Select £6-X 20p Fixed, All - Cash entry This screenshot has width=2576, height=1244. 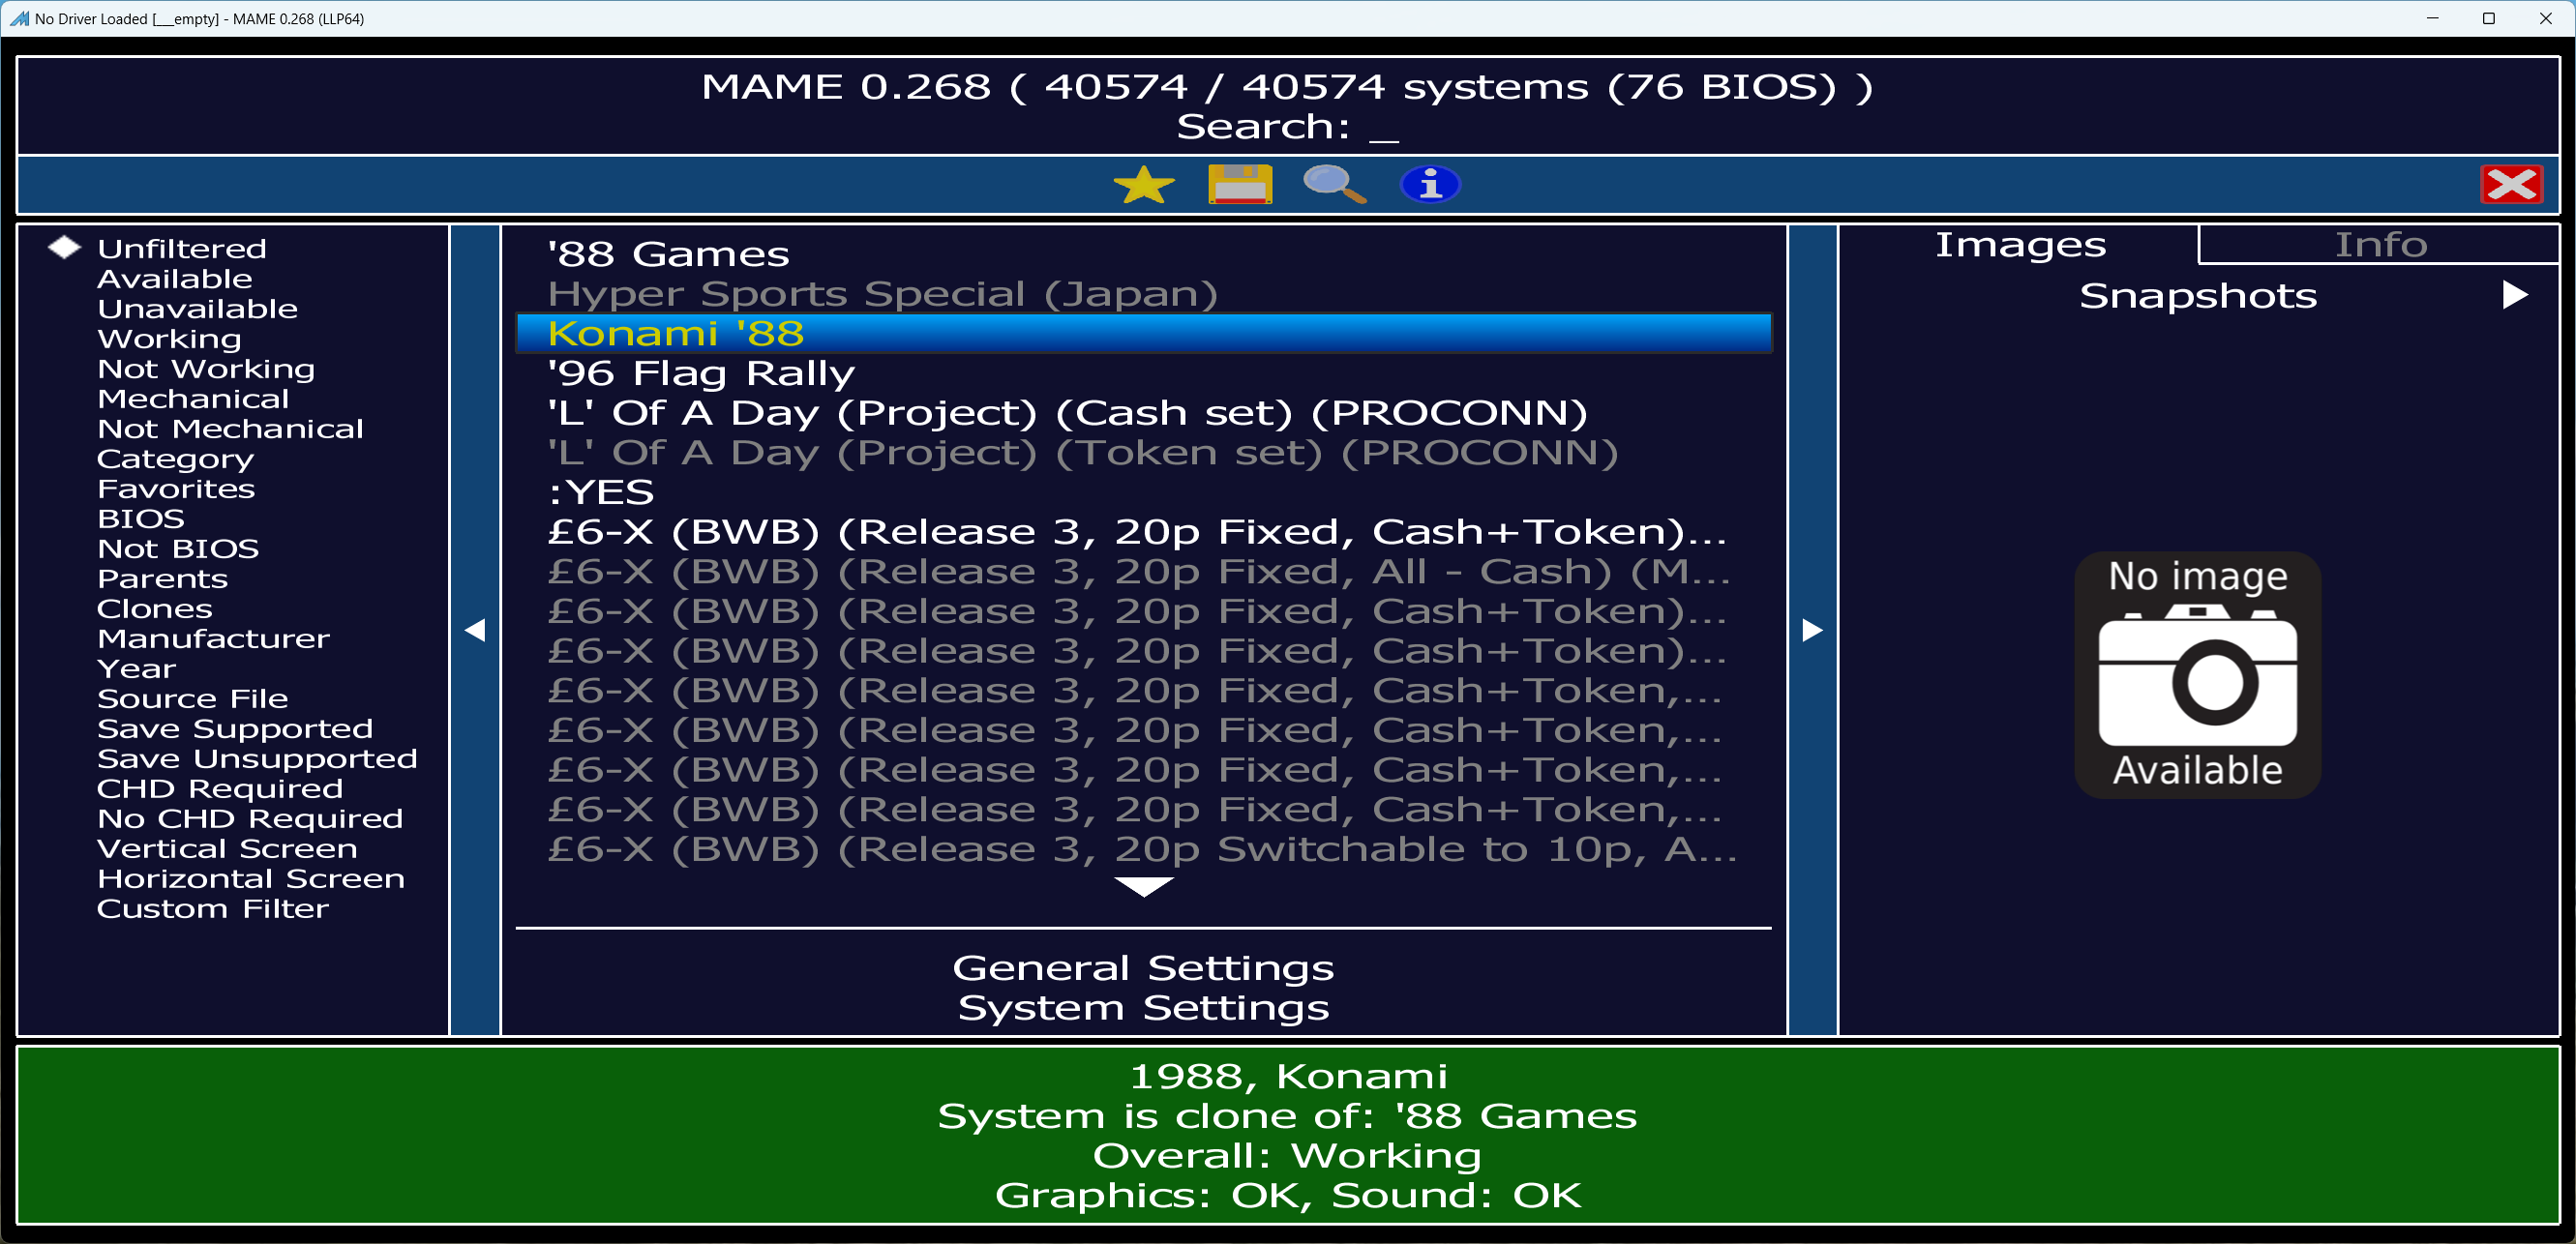(x=1143, y=571)
